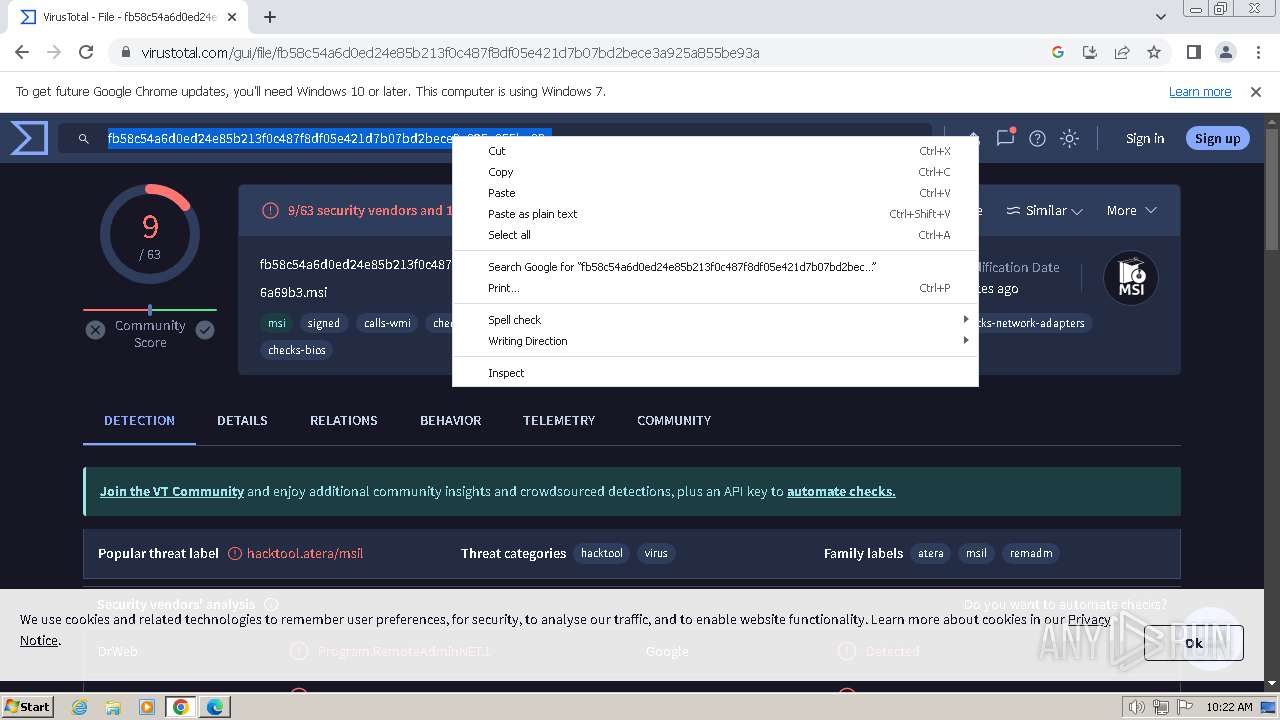Image resolution: width=1280 pixels, height=720 pixels.
Task: Click the install/download icon in address bar
Action: 1090,52
